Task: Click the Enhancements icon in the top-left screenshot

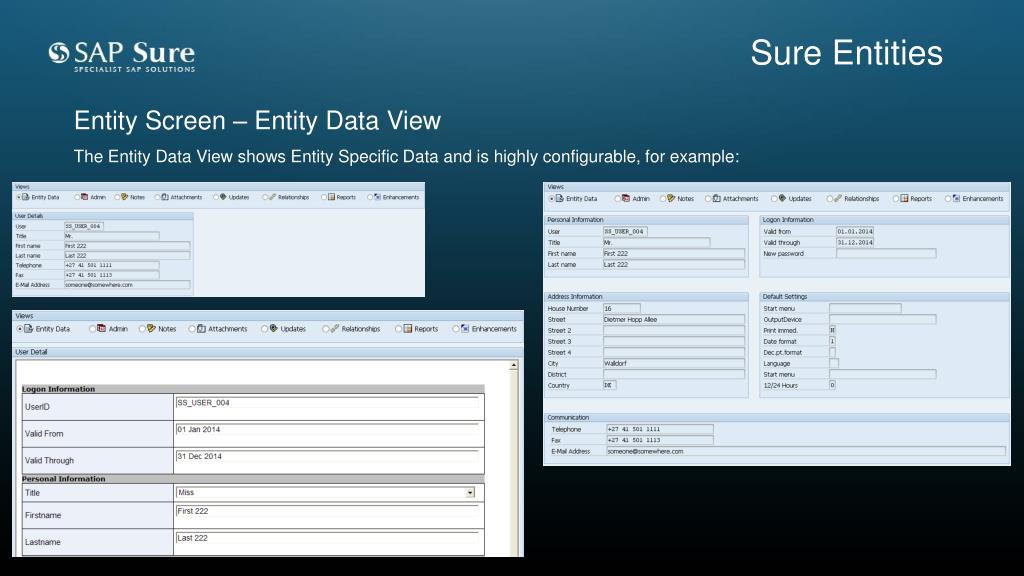Action: (377, 197)
